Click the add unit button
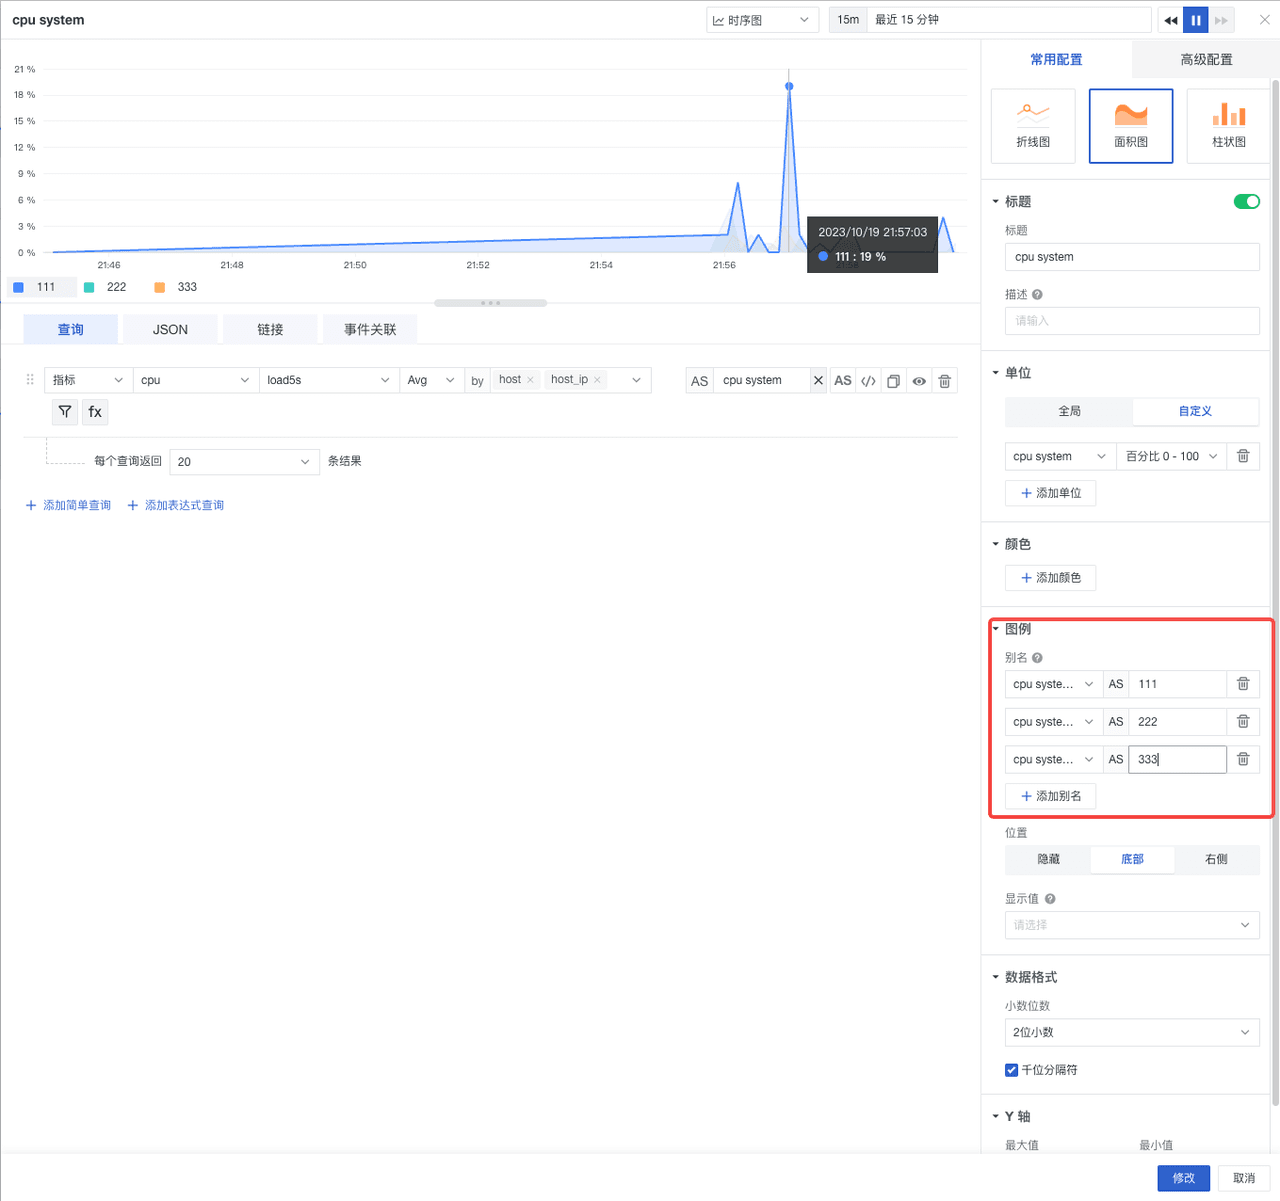Image resolution: width=1280 pixels, height=1201 pixels. coord(1050,493)
